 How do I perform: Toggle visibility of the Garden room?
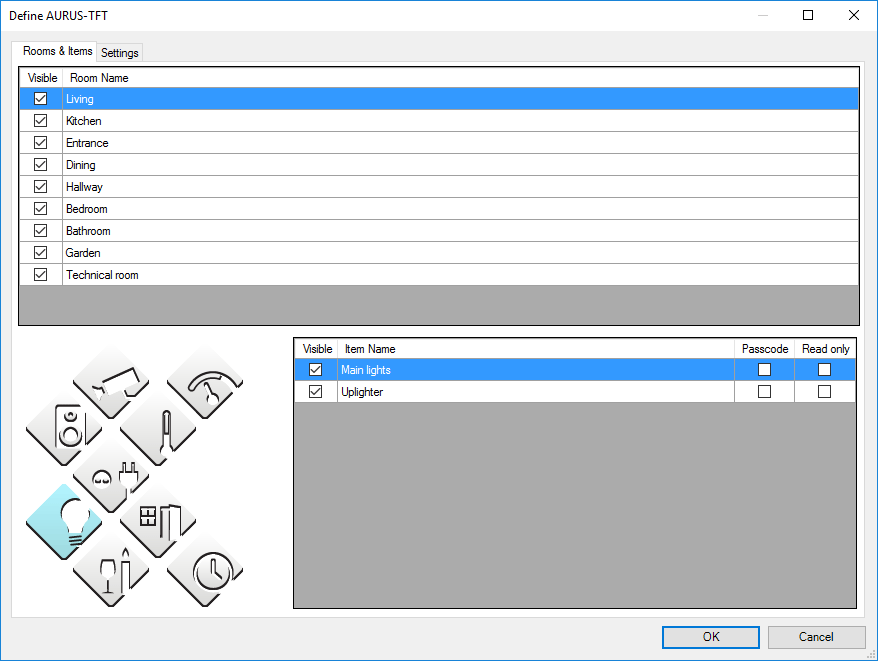click(41, 253)
